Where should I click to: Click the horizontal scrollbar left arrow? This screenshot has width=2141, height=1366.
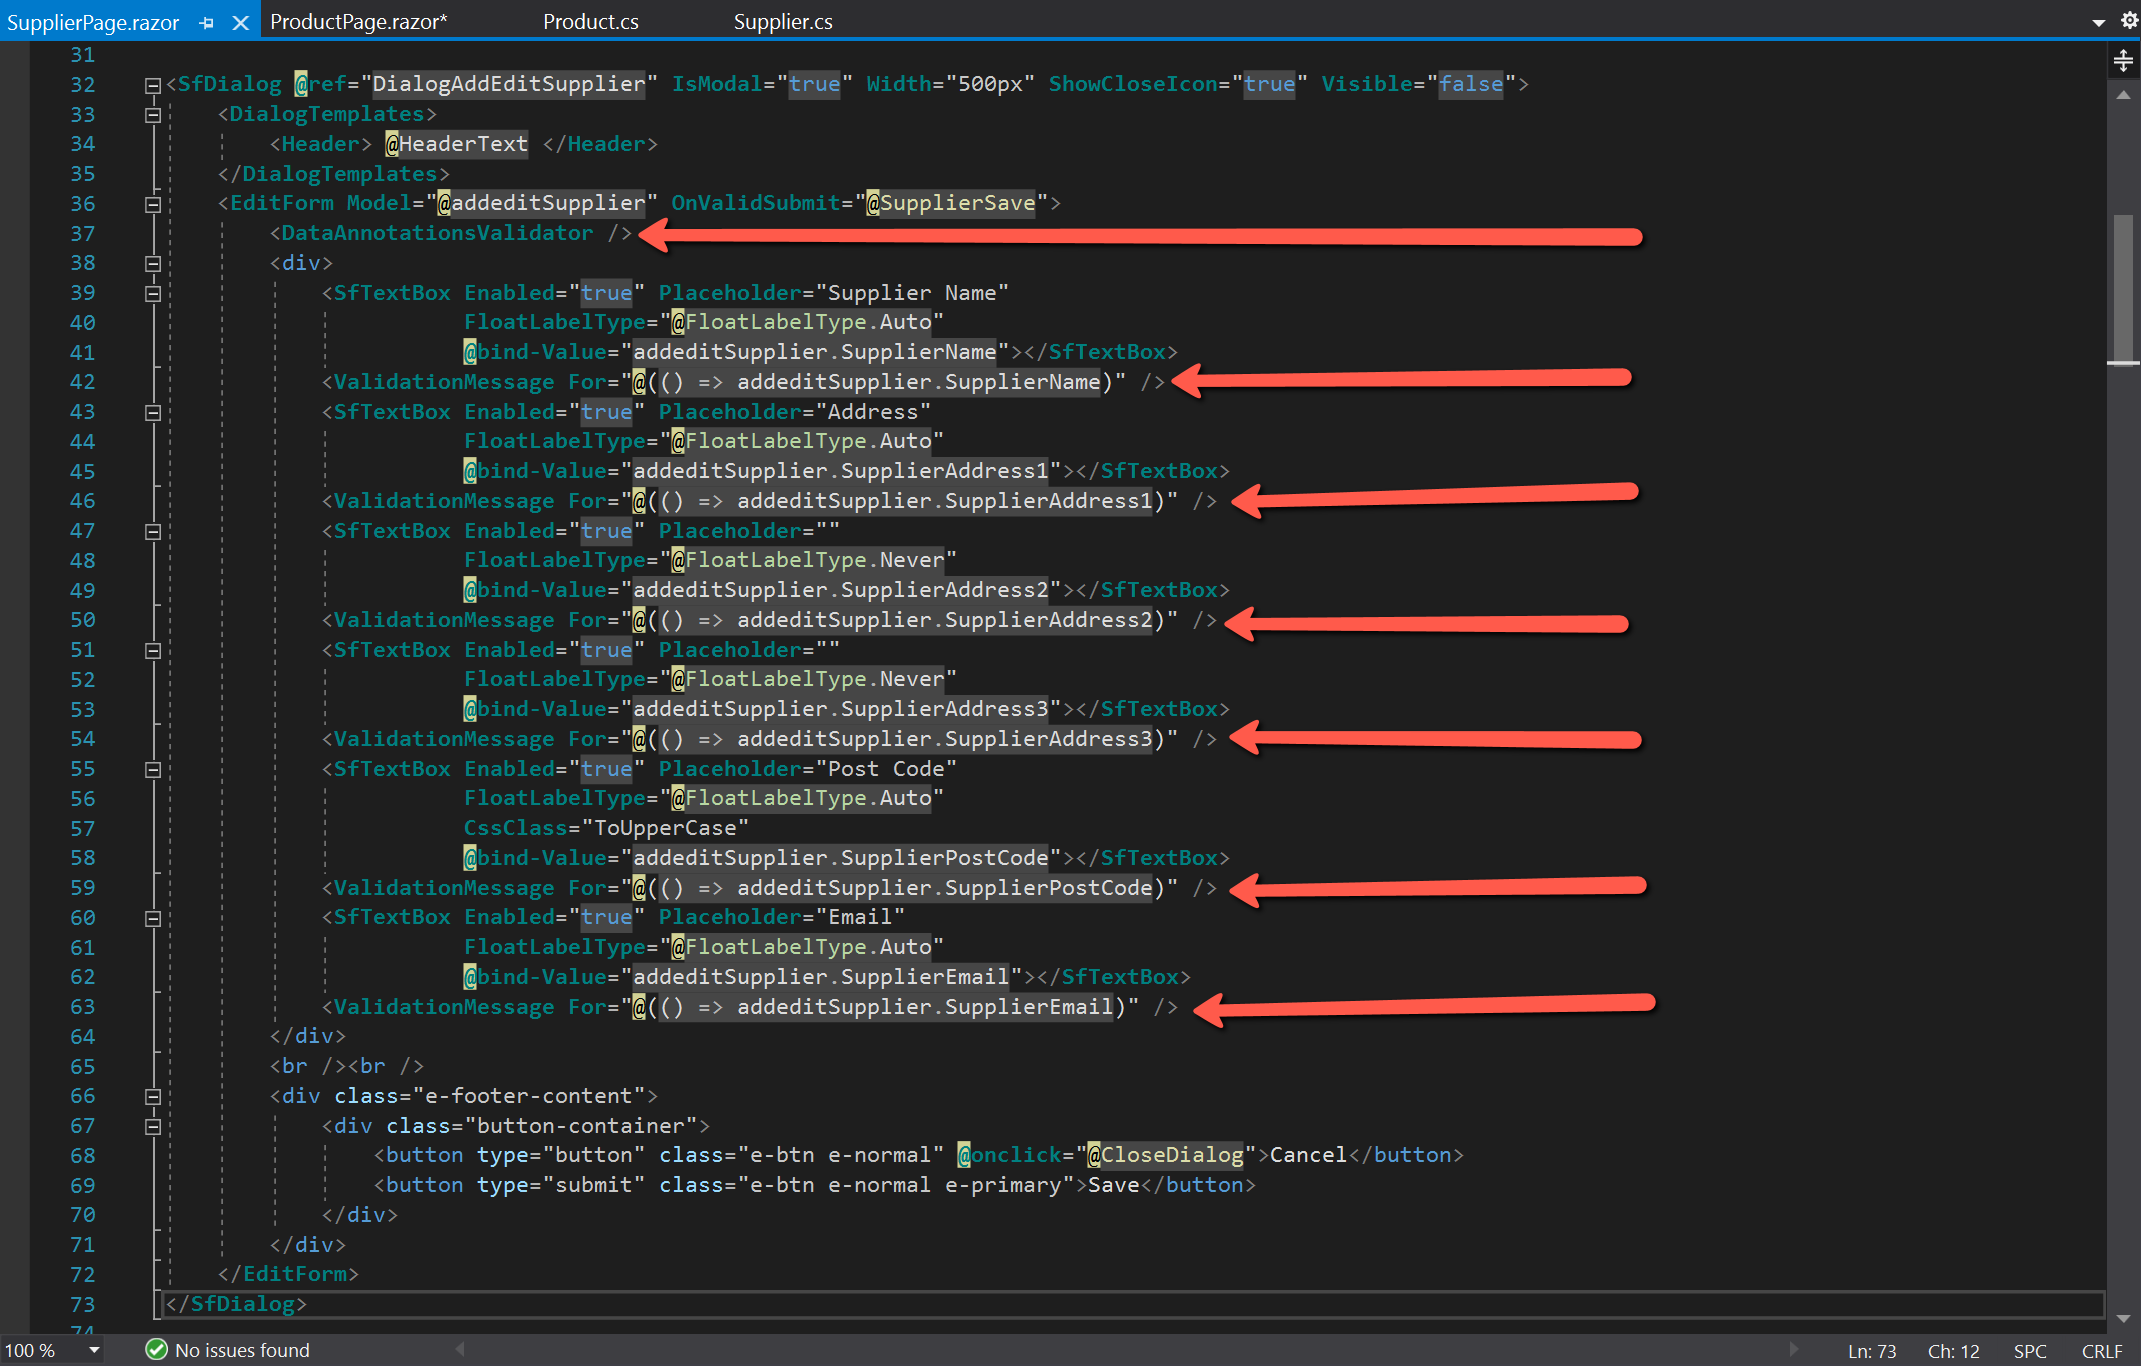click(459, 1349)
